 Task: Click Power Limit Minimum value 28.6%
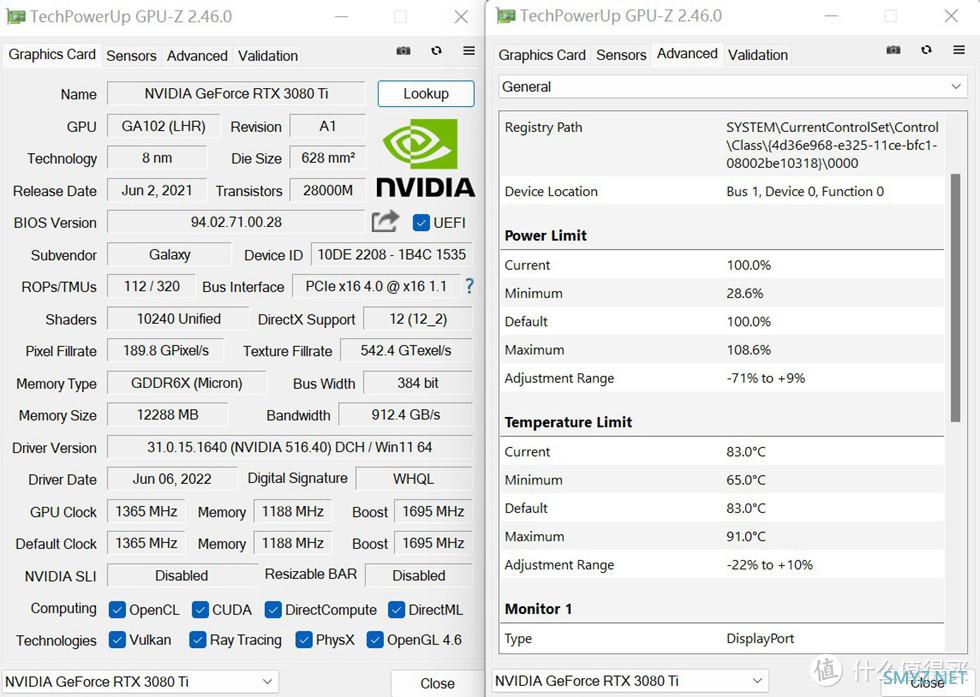click(x=744, y=293)
